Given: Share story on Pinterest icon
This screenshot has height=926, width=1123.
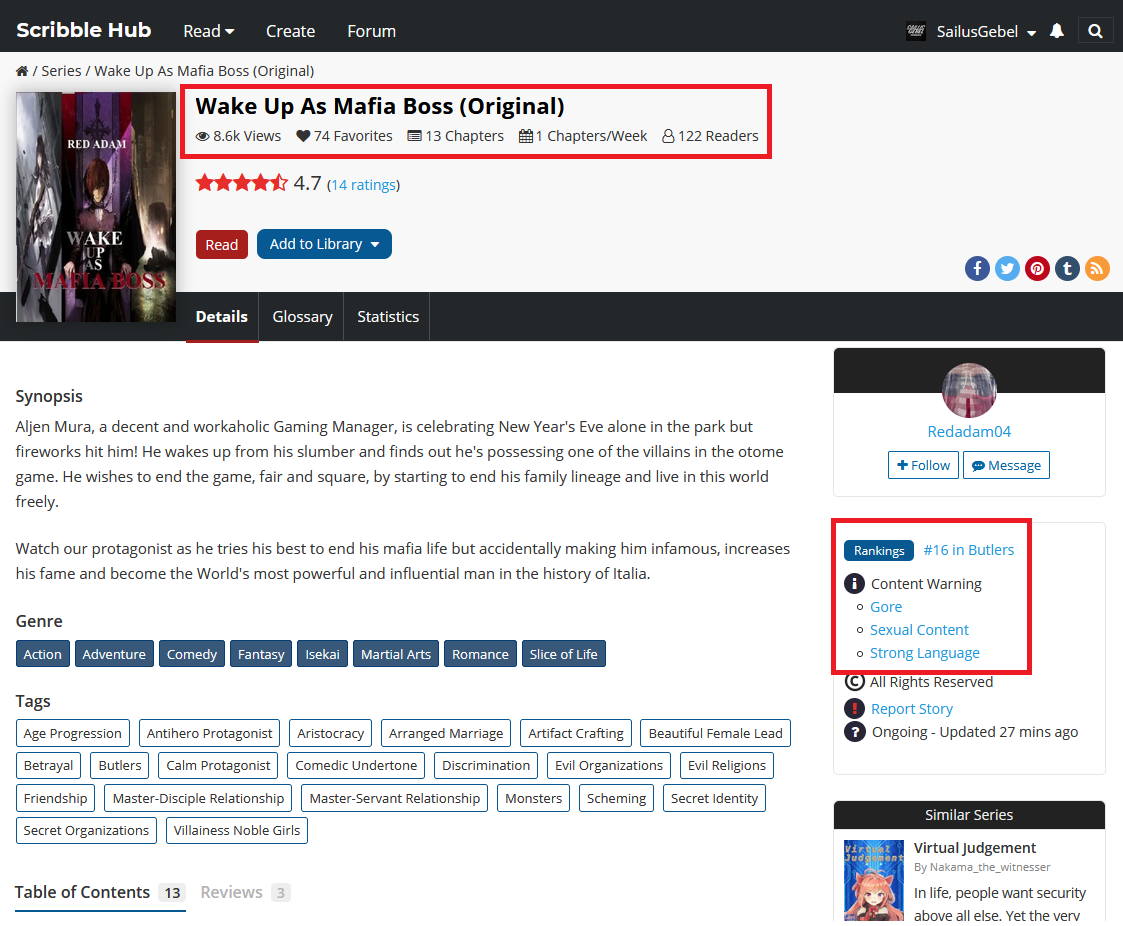Looking at the screenshot, I should [x=1037, y=268].
